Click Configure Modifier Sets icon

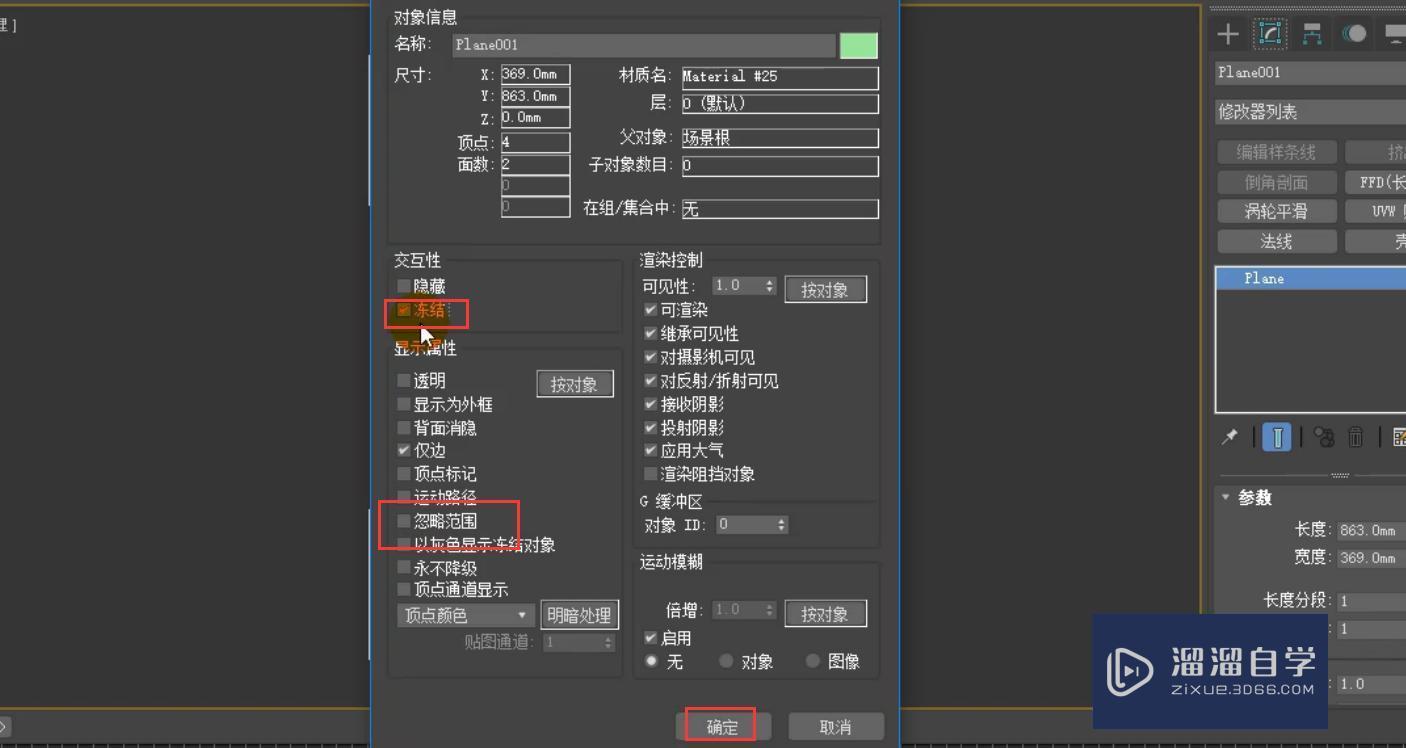tap(1399, 437)
